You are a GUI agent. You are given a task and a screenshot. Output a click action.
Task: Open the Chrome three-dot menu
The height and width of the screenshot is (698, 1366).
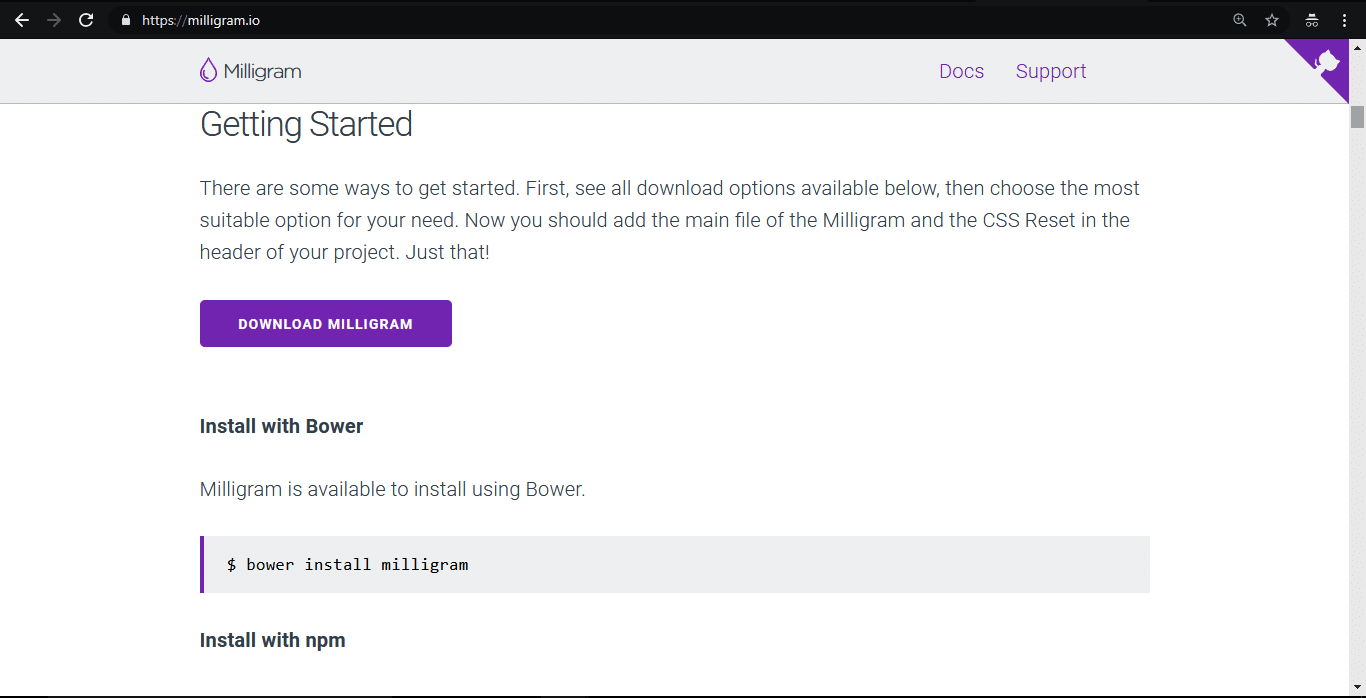click(1344, 20)
